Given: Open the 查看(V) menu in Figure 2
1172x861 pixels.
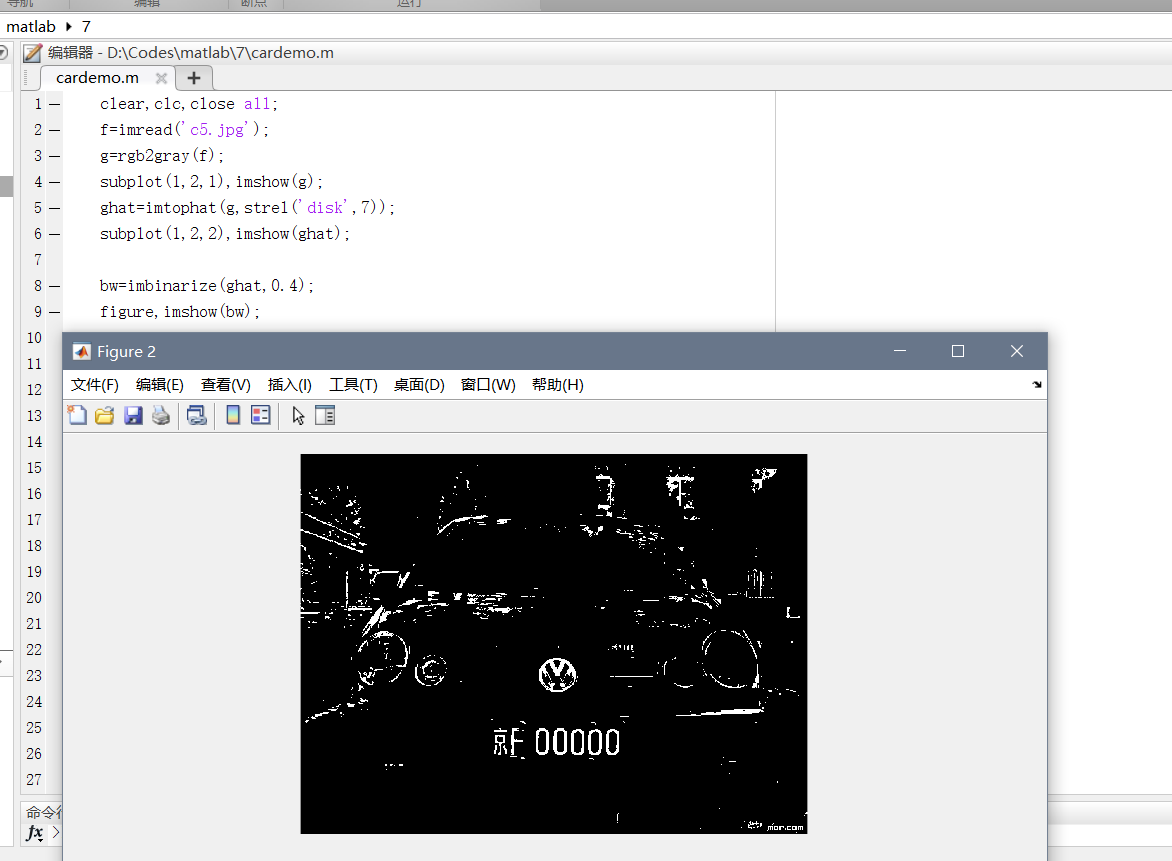Looking at the screenshot, I should coord(226,385).
